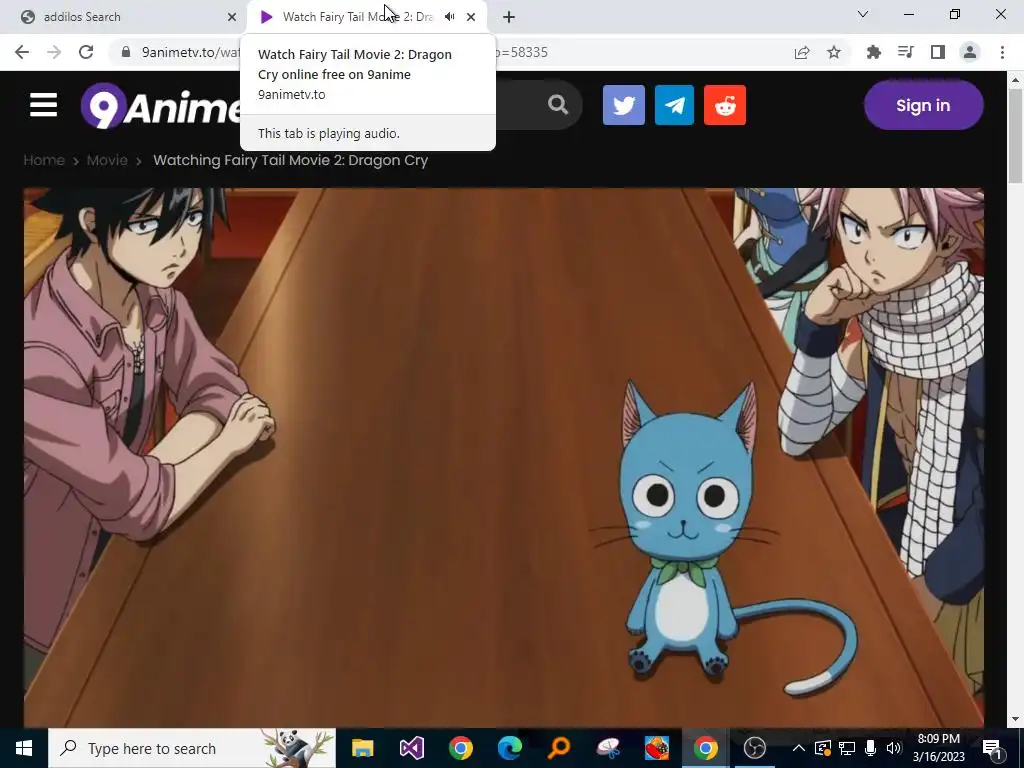The image size is (1024, 768).
Task: Show hidden system tray icons
Action: [799, 748]
